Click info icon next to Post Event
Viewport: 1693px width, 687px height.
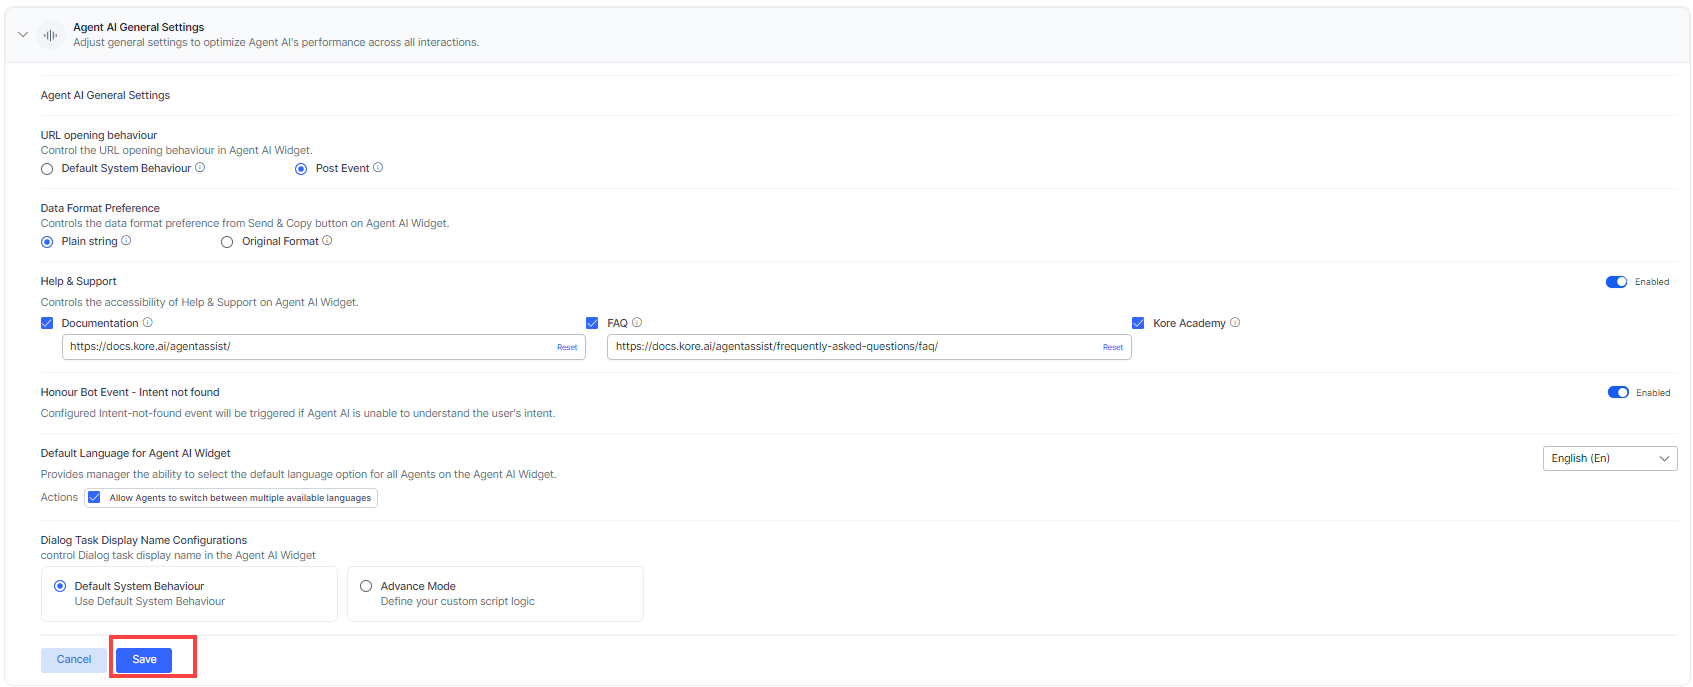(378, 168)
